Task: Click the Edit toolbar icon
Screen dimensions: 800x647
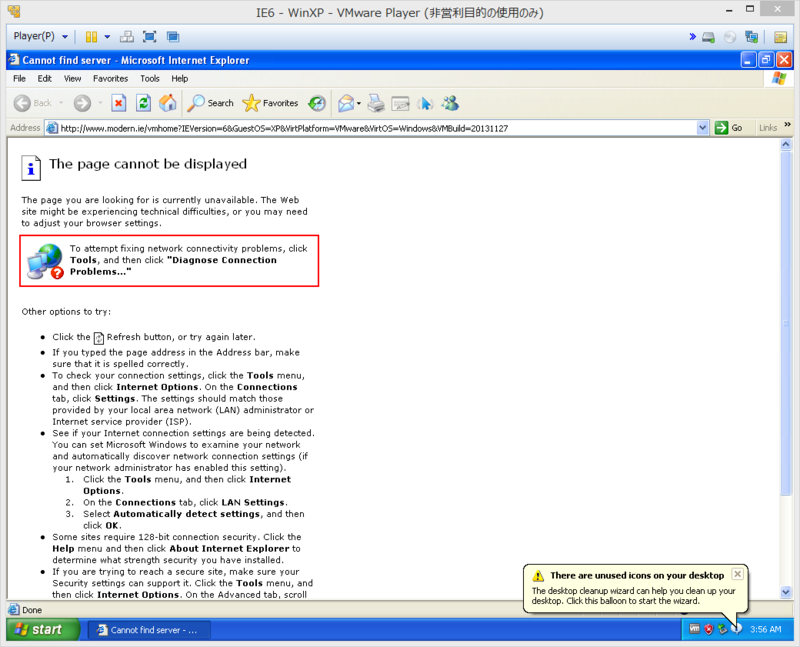Action: point(401,104)
